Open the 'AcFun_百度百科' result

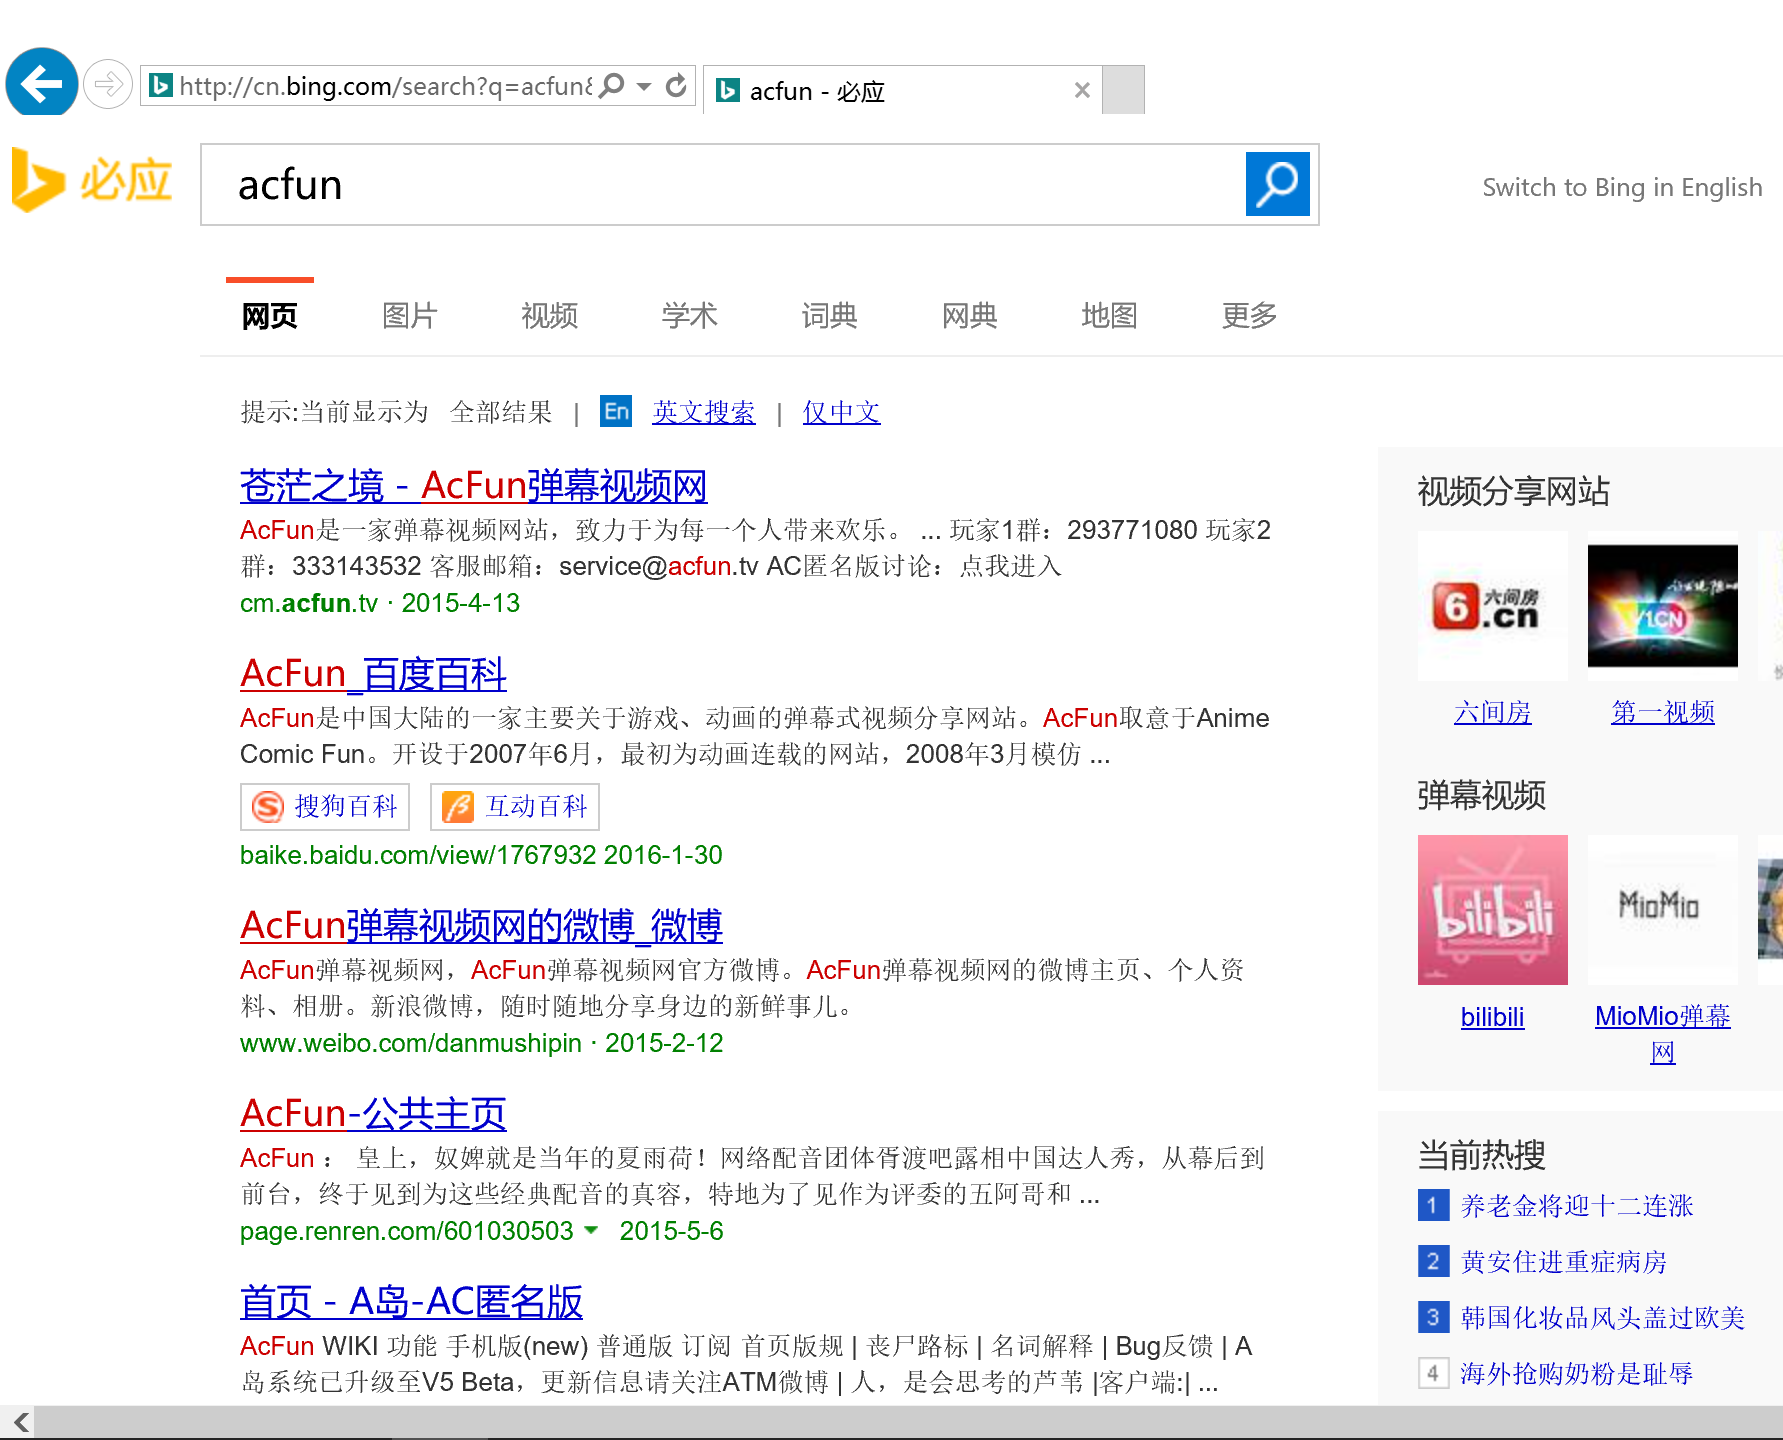(x=374, y=674)
